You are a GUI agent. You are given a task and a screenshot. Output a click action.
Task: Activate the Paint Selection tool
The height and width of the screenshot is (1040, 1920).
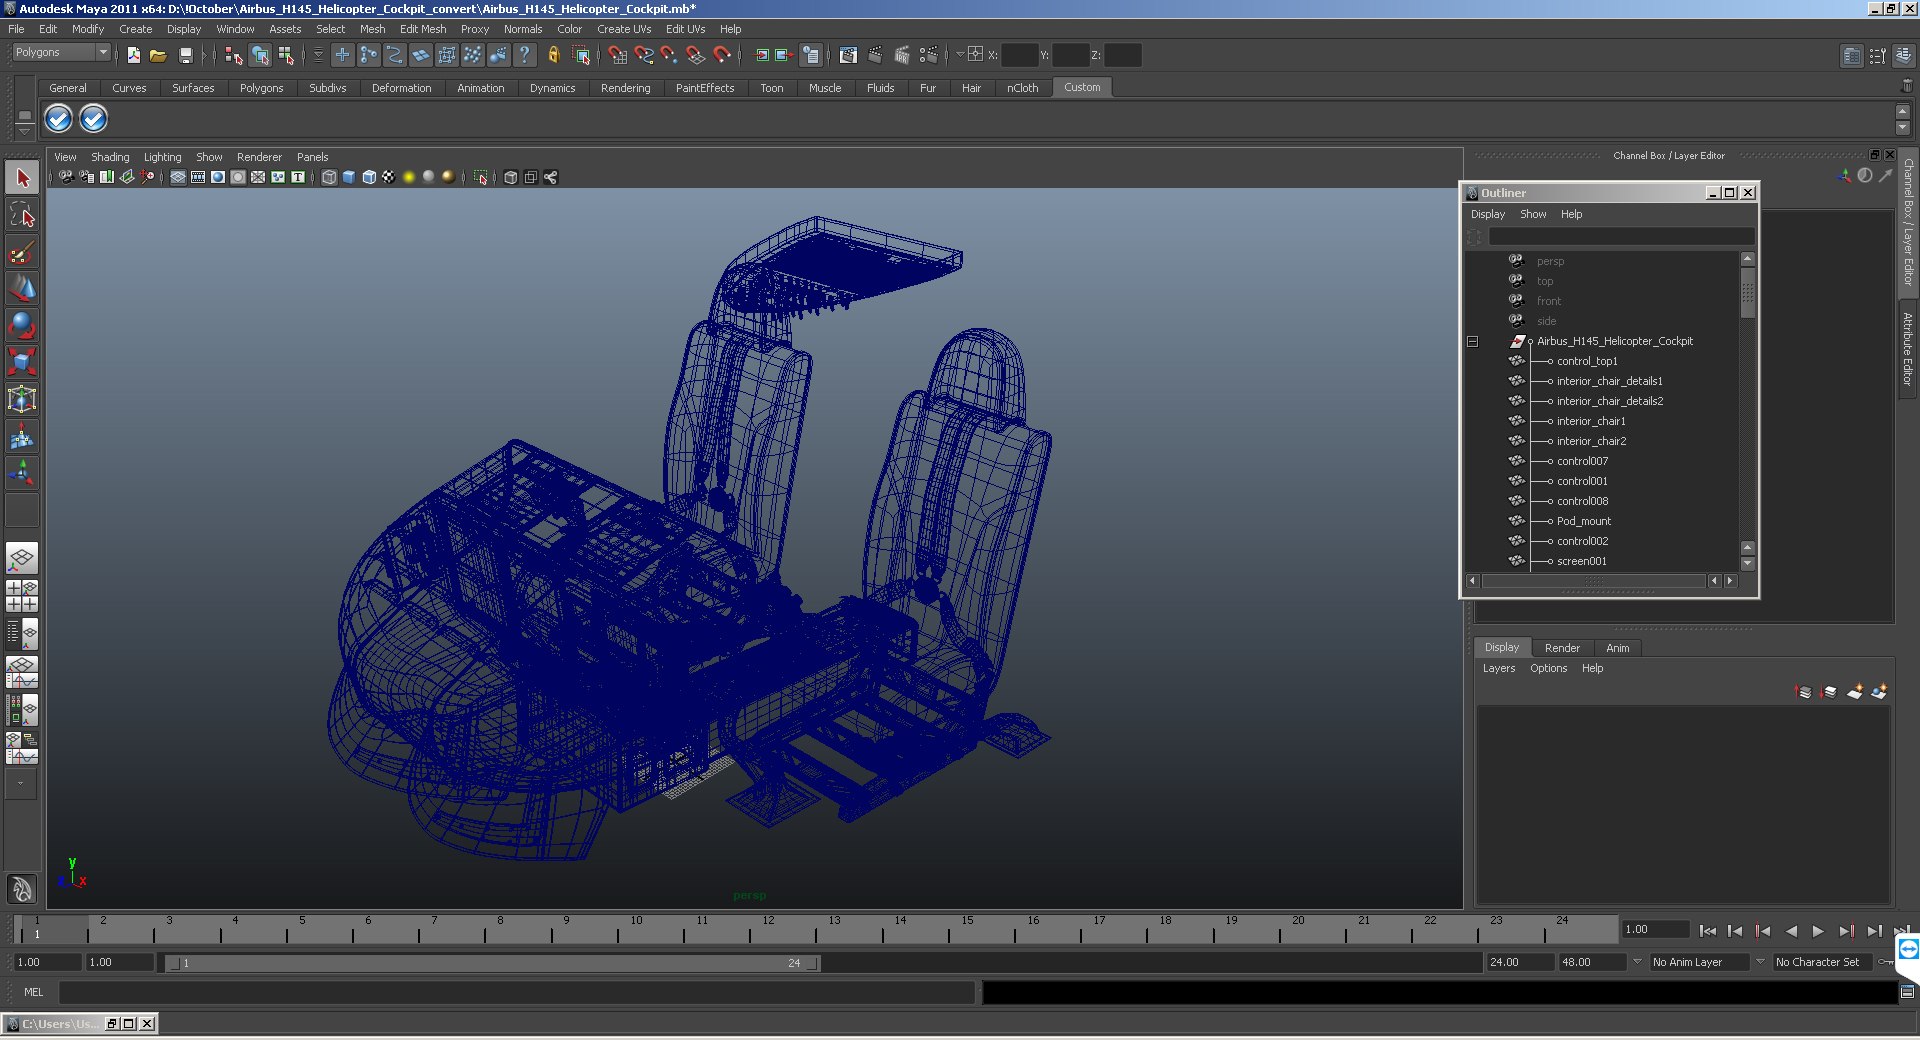pyautogui.click(x=22, y=251)
